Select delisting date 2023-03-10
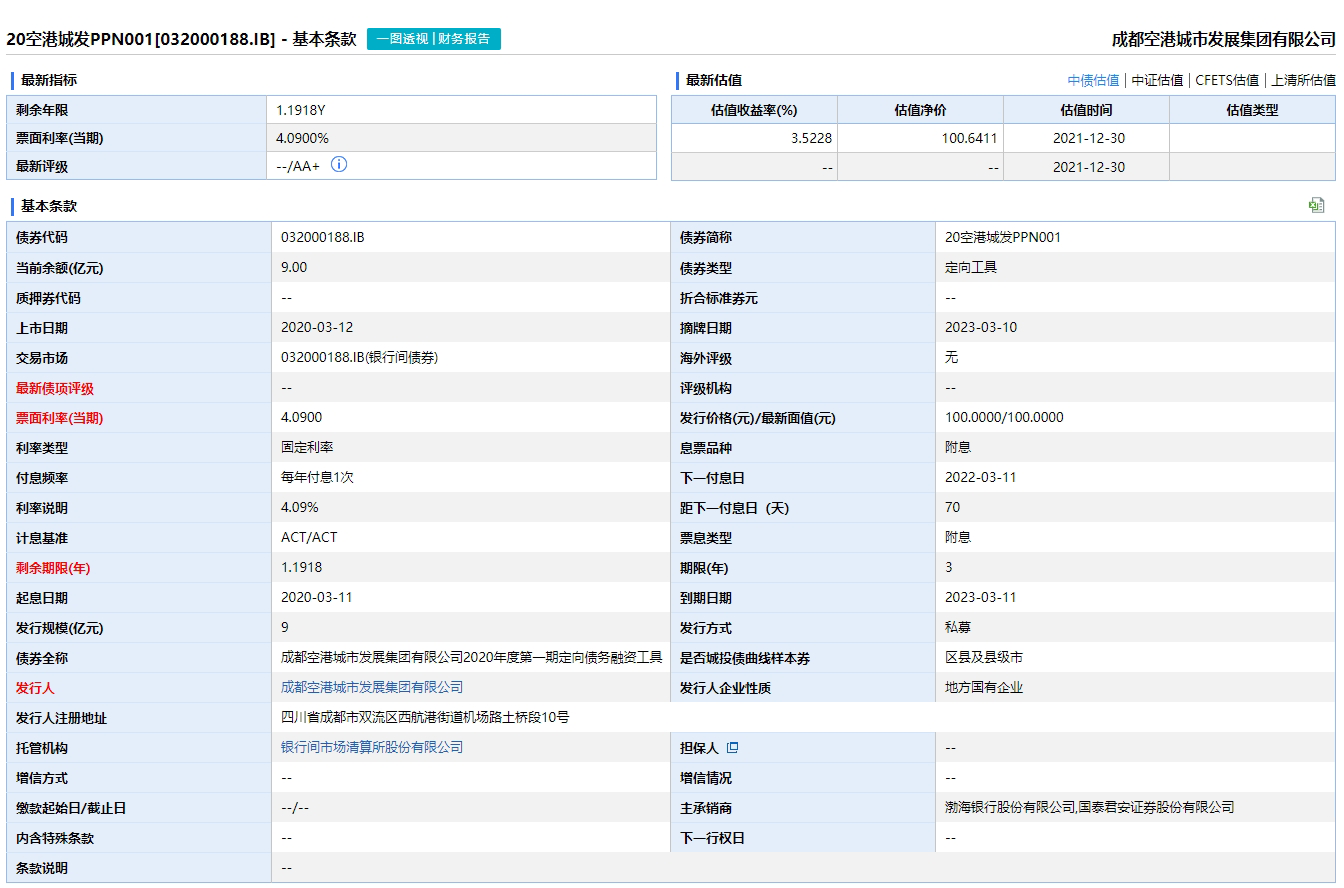The height and width of the screenshot is (888, 1344). [x=981, y=327]
